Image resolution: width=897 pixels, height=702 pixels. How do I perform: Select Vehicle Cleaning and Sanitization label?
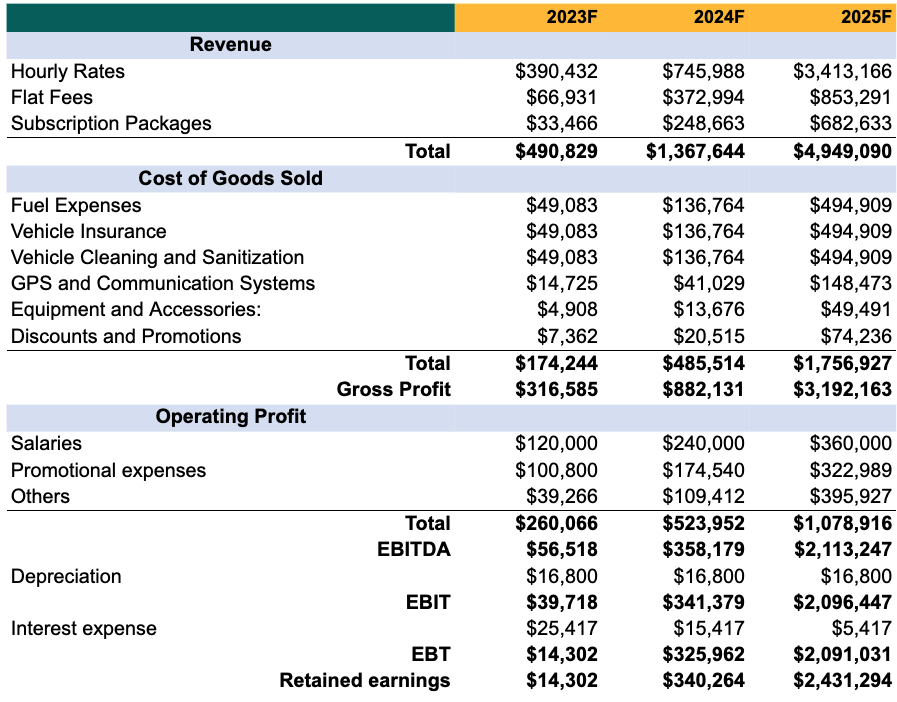157,257
